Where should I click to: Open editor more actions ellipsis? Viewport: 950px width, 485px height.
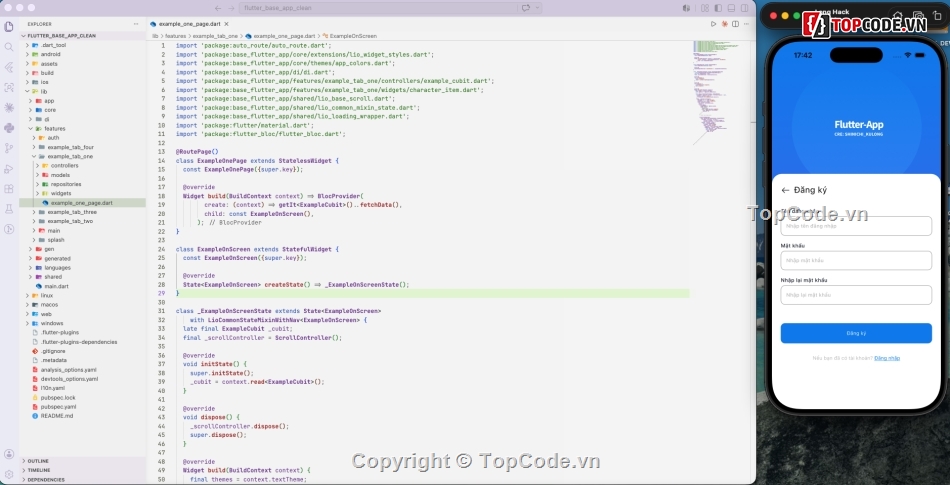point(746,24)
